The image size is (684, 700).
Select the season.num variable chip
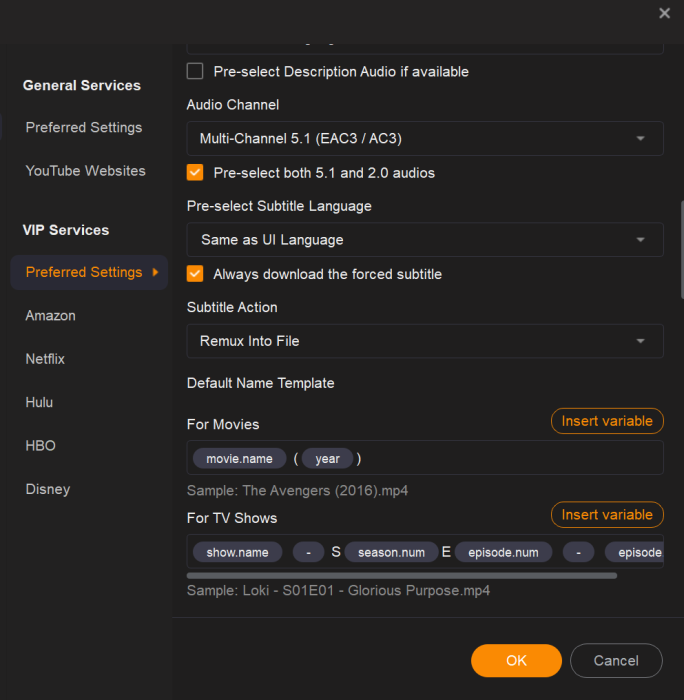(x=391, y=552)
